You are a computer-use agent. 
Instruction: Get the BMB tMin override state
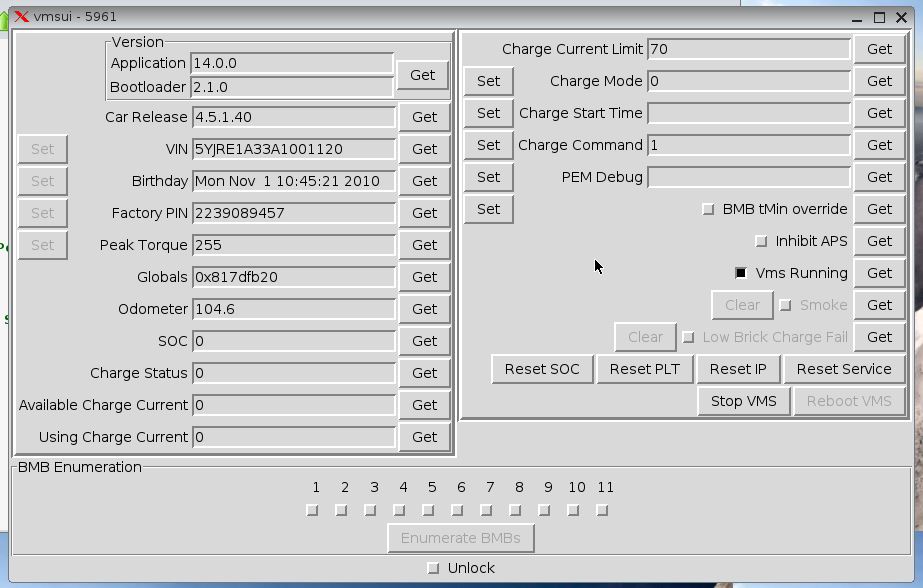click(x=879, y=209)
